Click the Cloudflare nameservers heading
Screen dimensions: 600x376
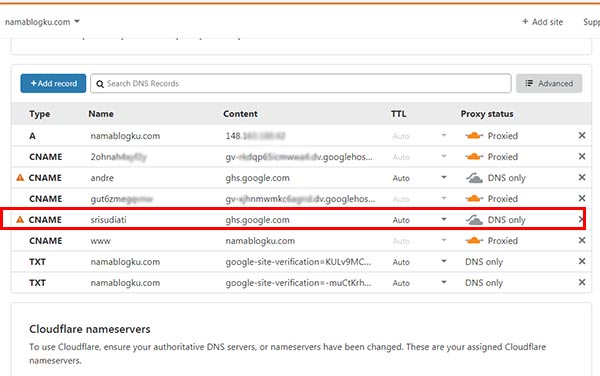pos(90,329)
